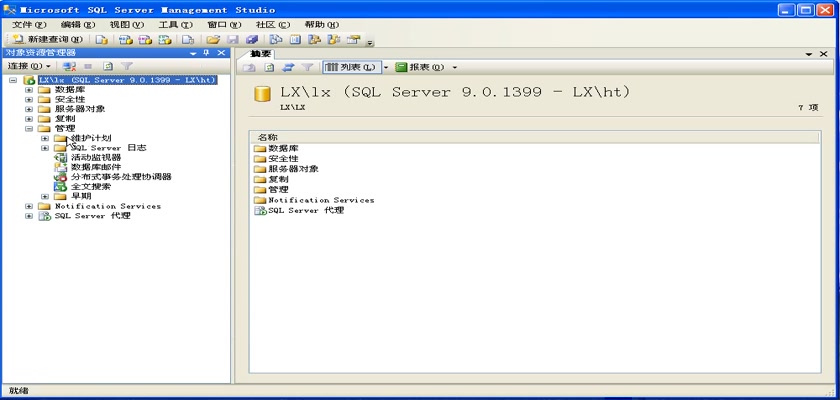840x400 pixels.
Task: Open the 连接 dropdown in Object Explorer
Action: [29, 66]
